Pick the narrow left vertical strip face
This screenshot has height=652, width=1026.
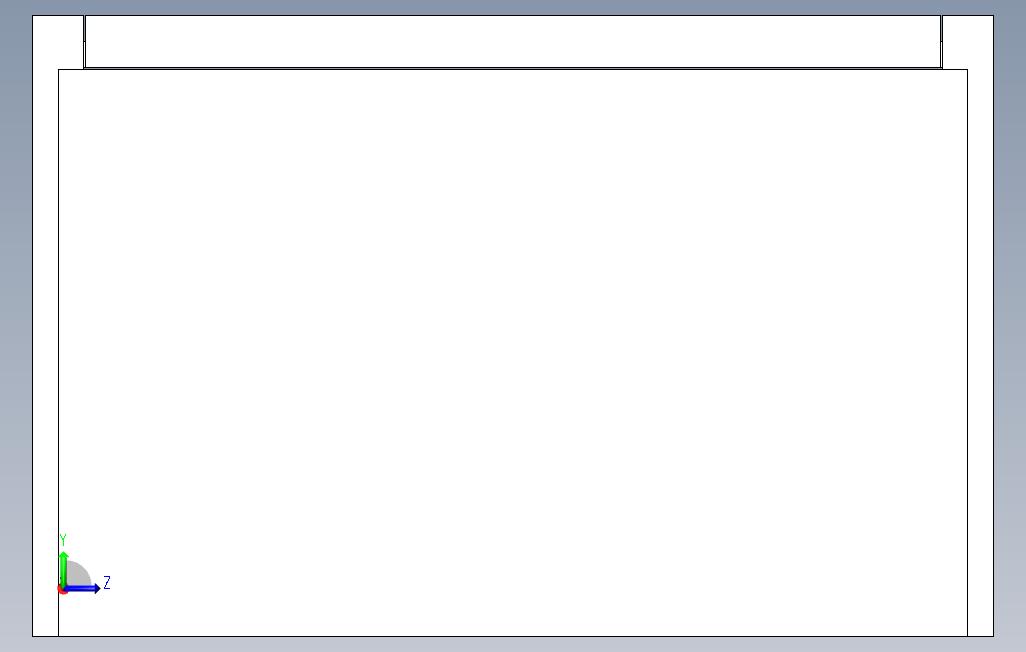click(45, 352)
